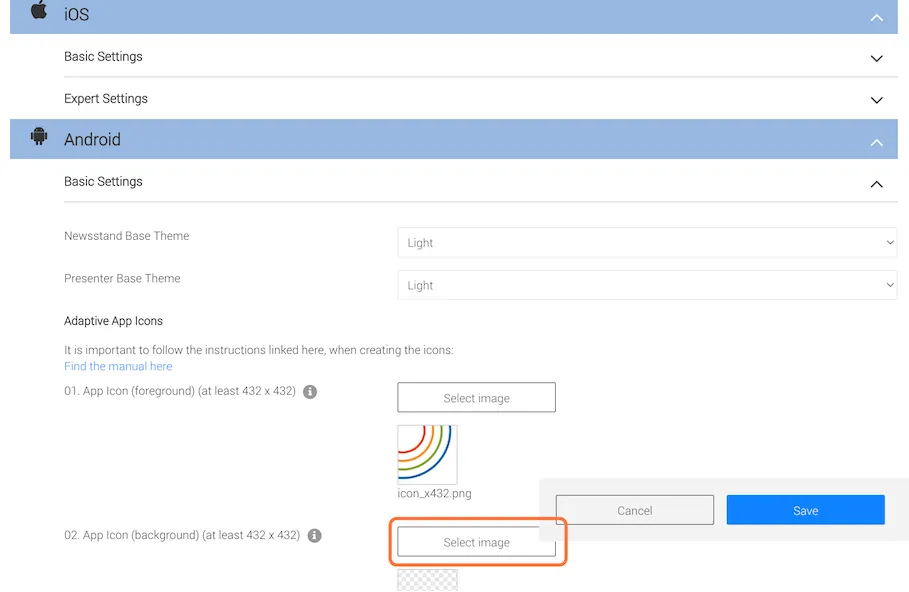Cancel the settings changes
The image size is (909, 592).
pyautogui.click(x=635, y=510)
